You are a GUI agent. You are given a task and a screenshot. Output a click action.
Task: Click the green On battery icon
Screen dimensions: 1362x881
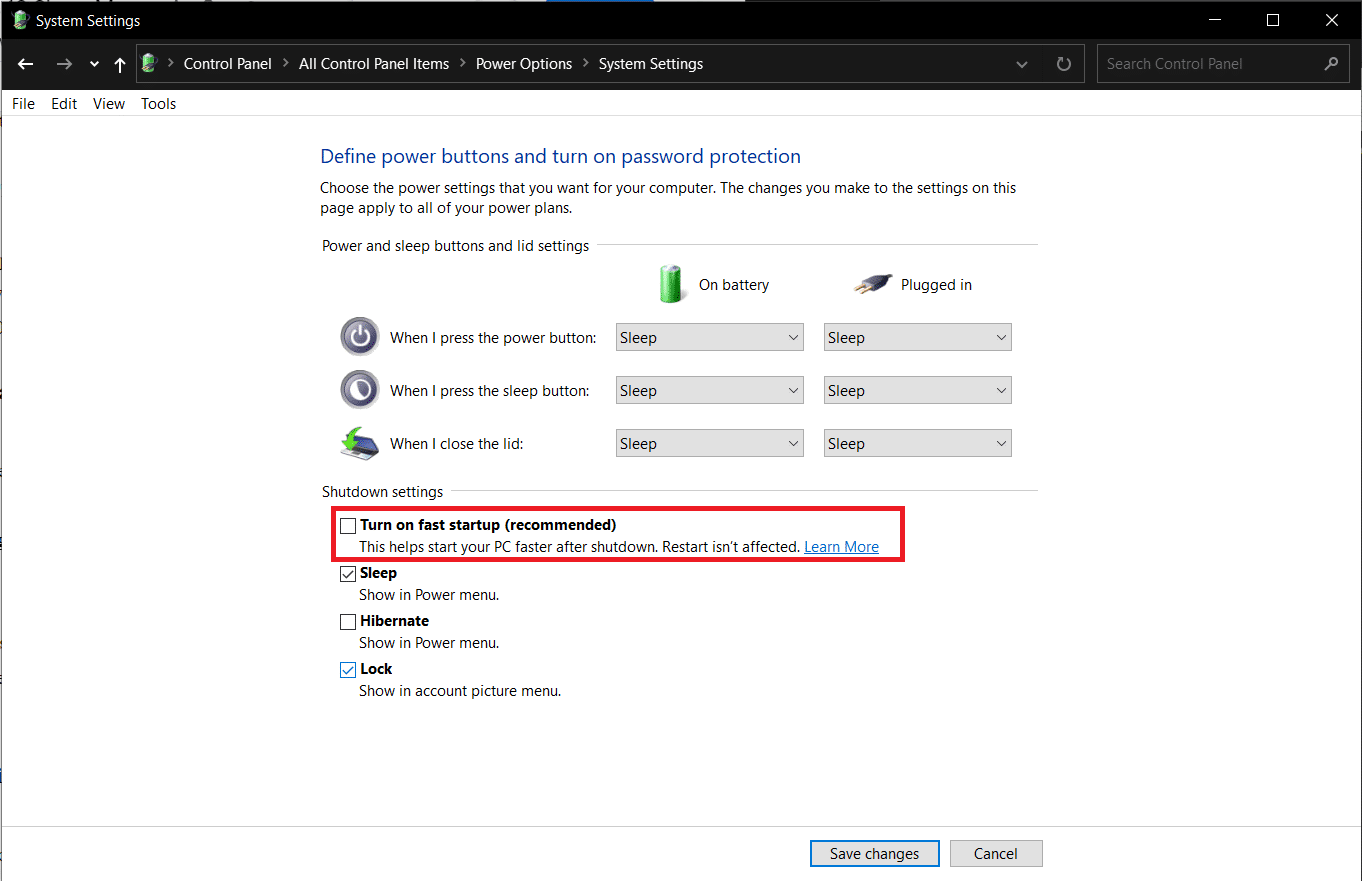tap(672, 284)
